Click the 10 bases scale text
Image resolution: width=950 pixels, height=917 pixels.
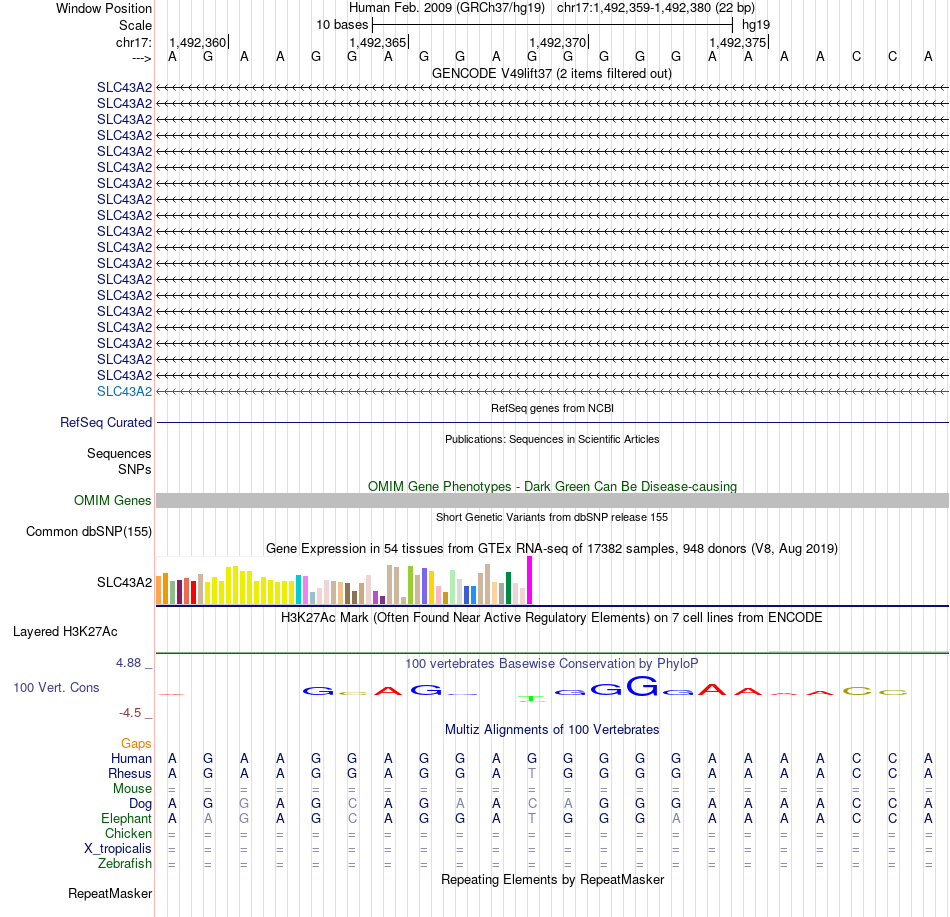point(342,25)
